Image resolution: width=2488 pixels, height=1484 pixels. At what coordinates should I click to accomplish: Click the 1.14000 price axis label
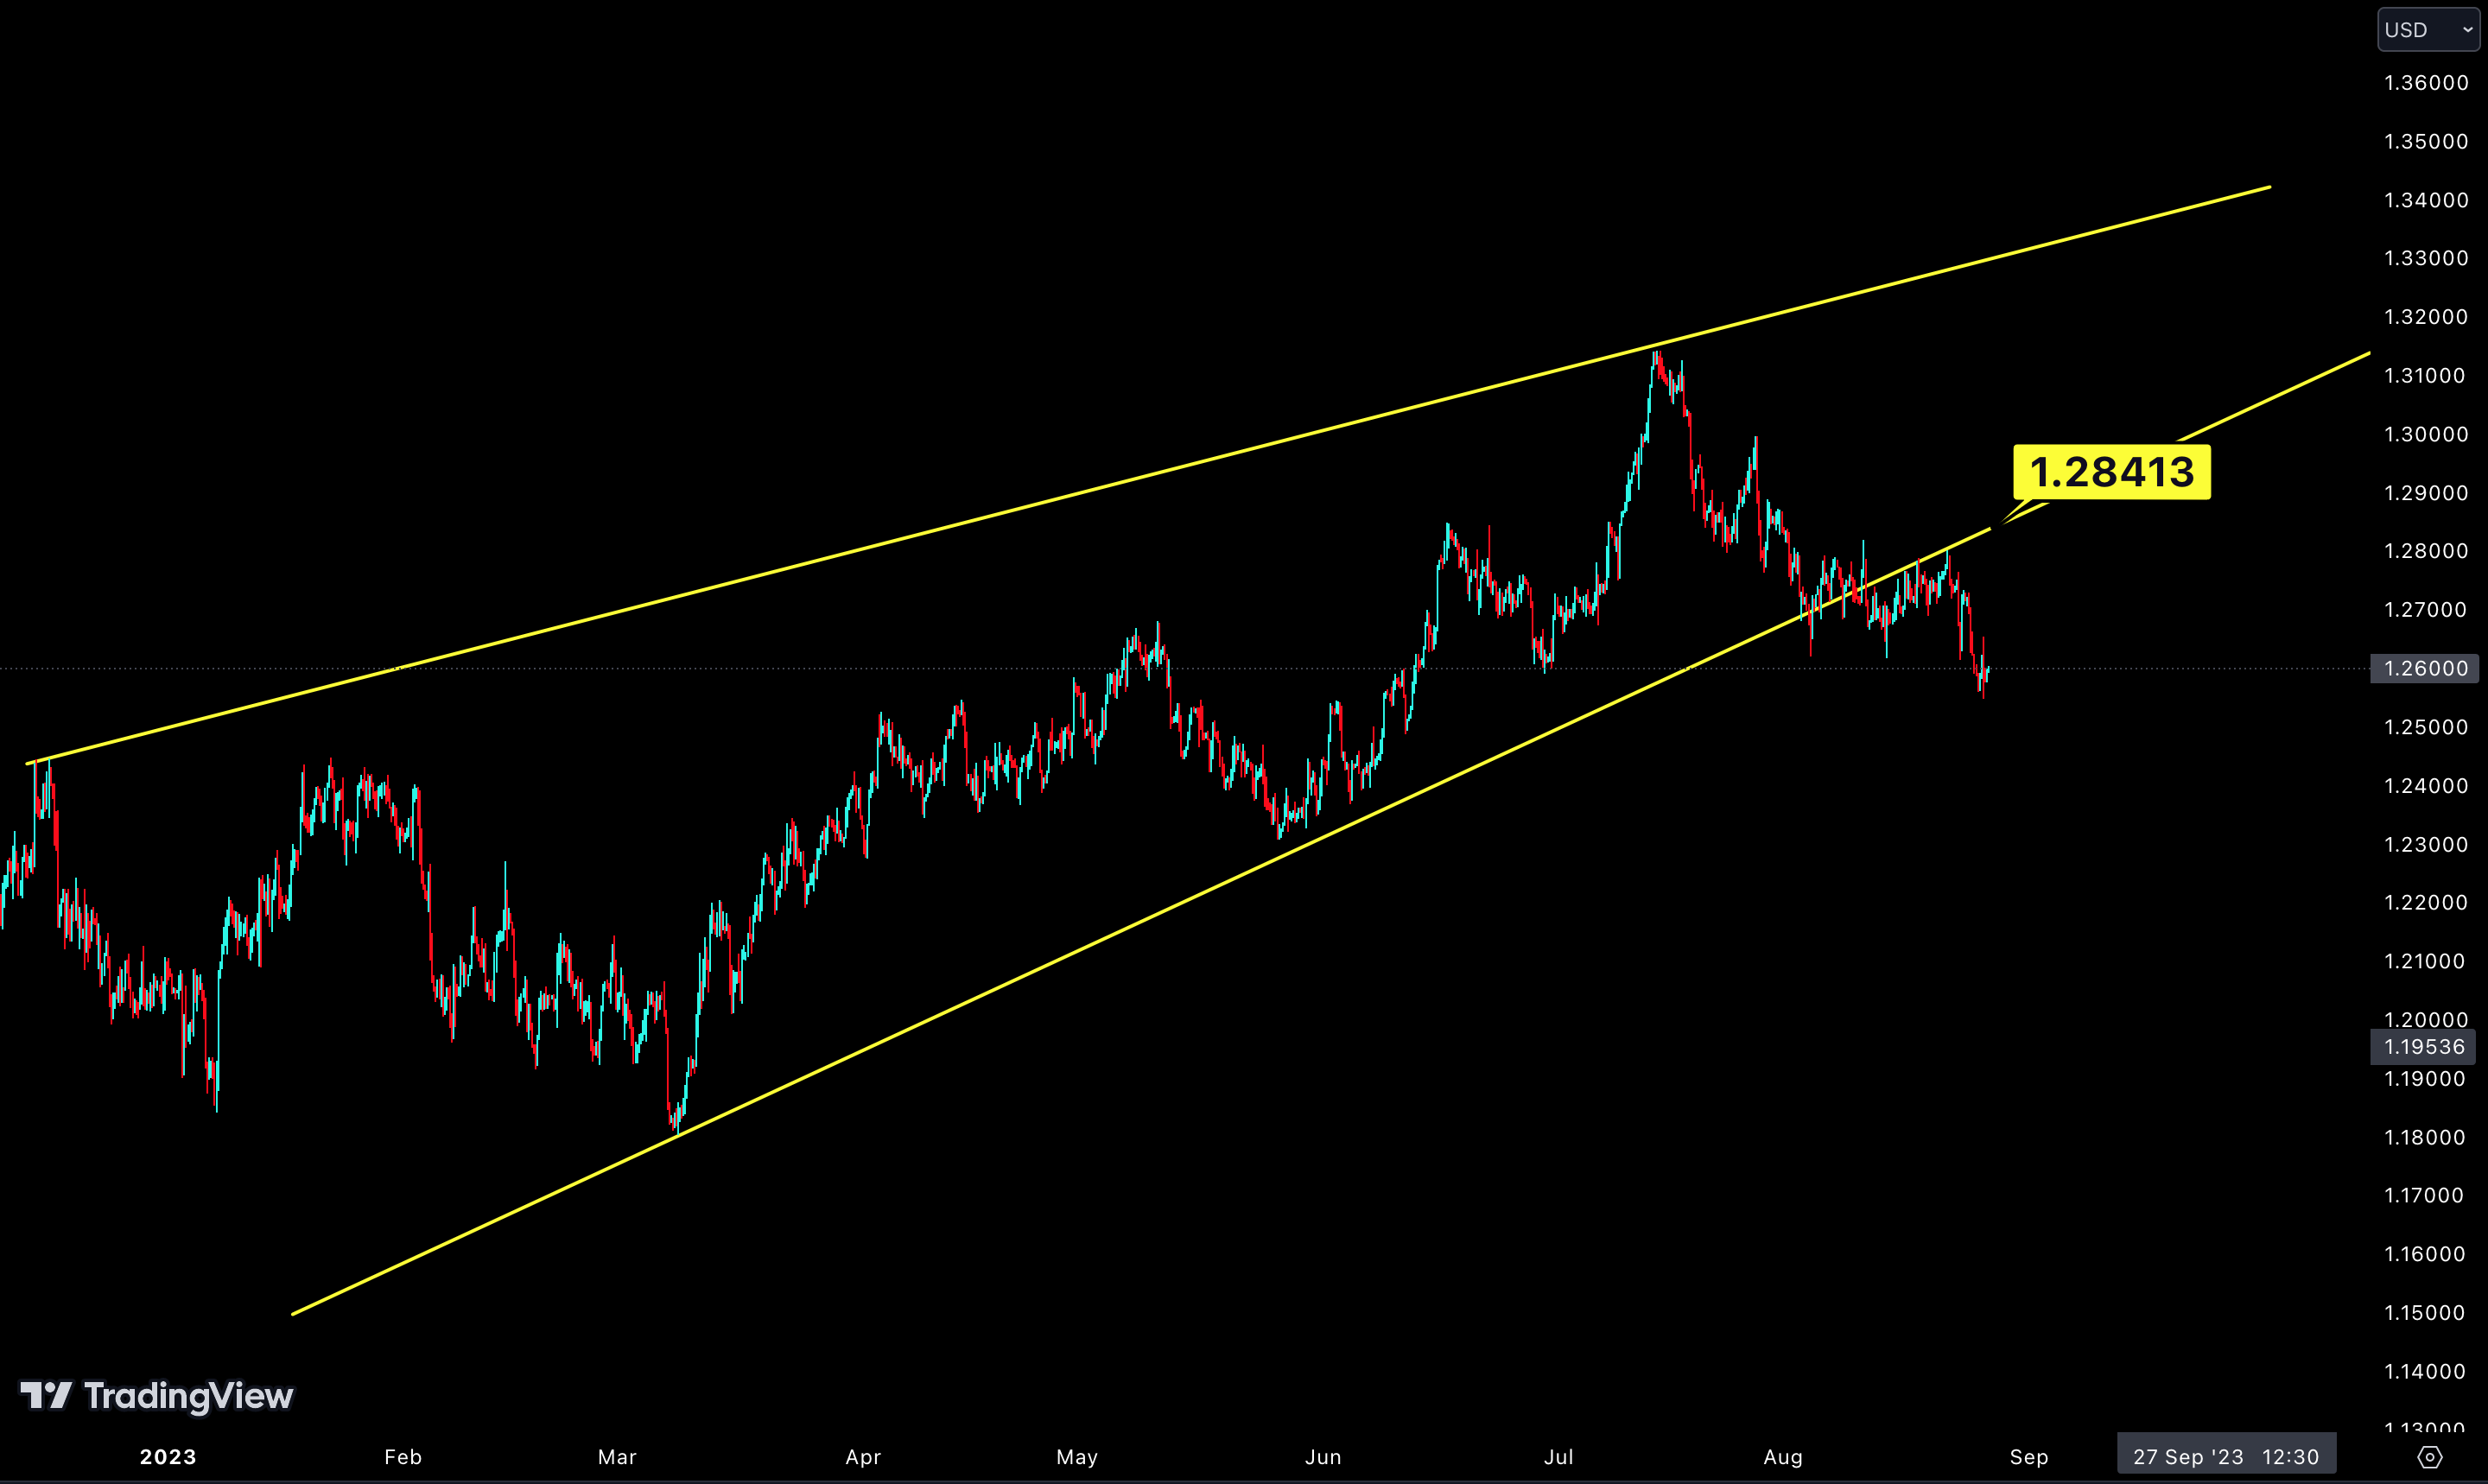(2426, 1372)
